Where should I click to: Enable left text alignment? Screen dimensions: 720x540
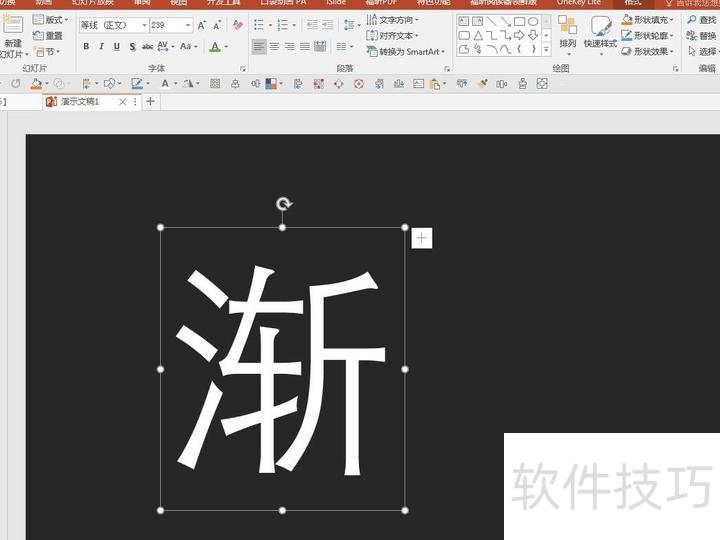pyautogui.click(x=259, y=47)
